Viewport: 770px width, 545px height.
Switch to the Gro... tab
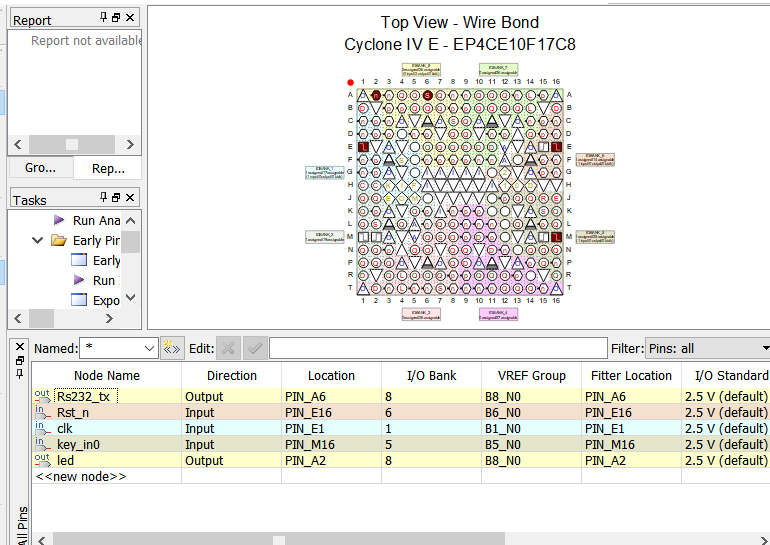(41, 168)
